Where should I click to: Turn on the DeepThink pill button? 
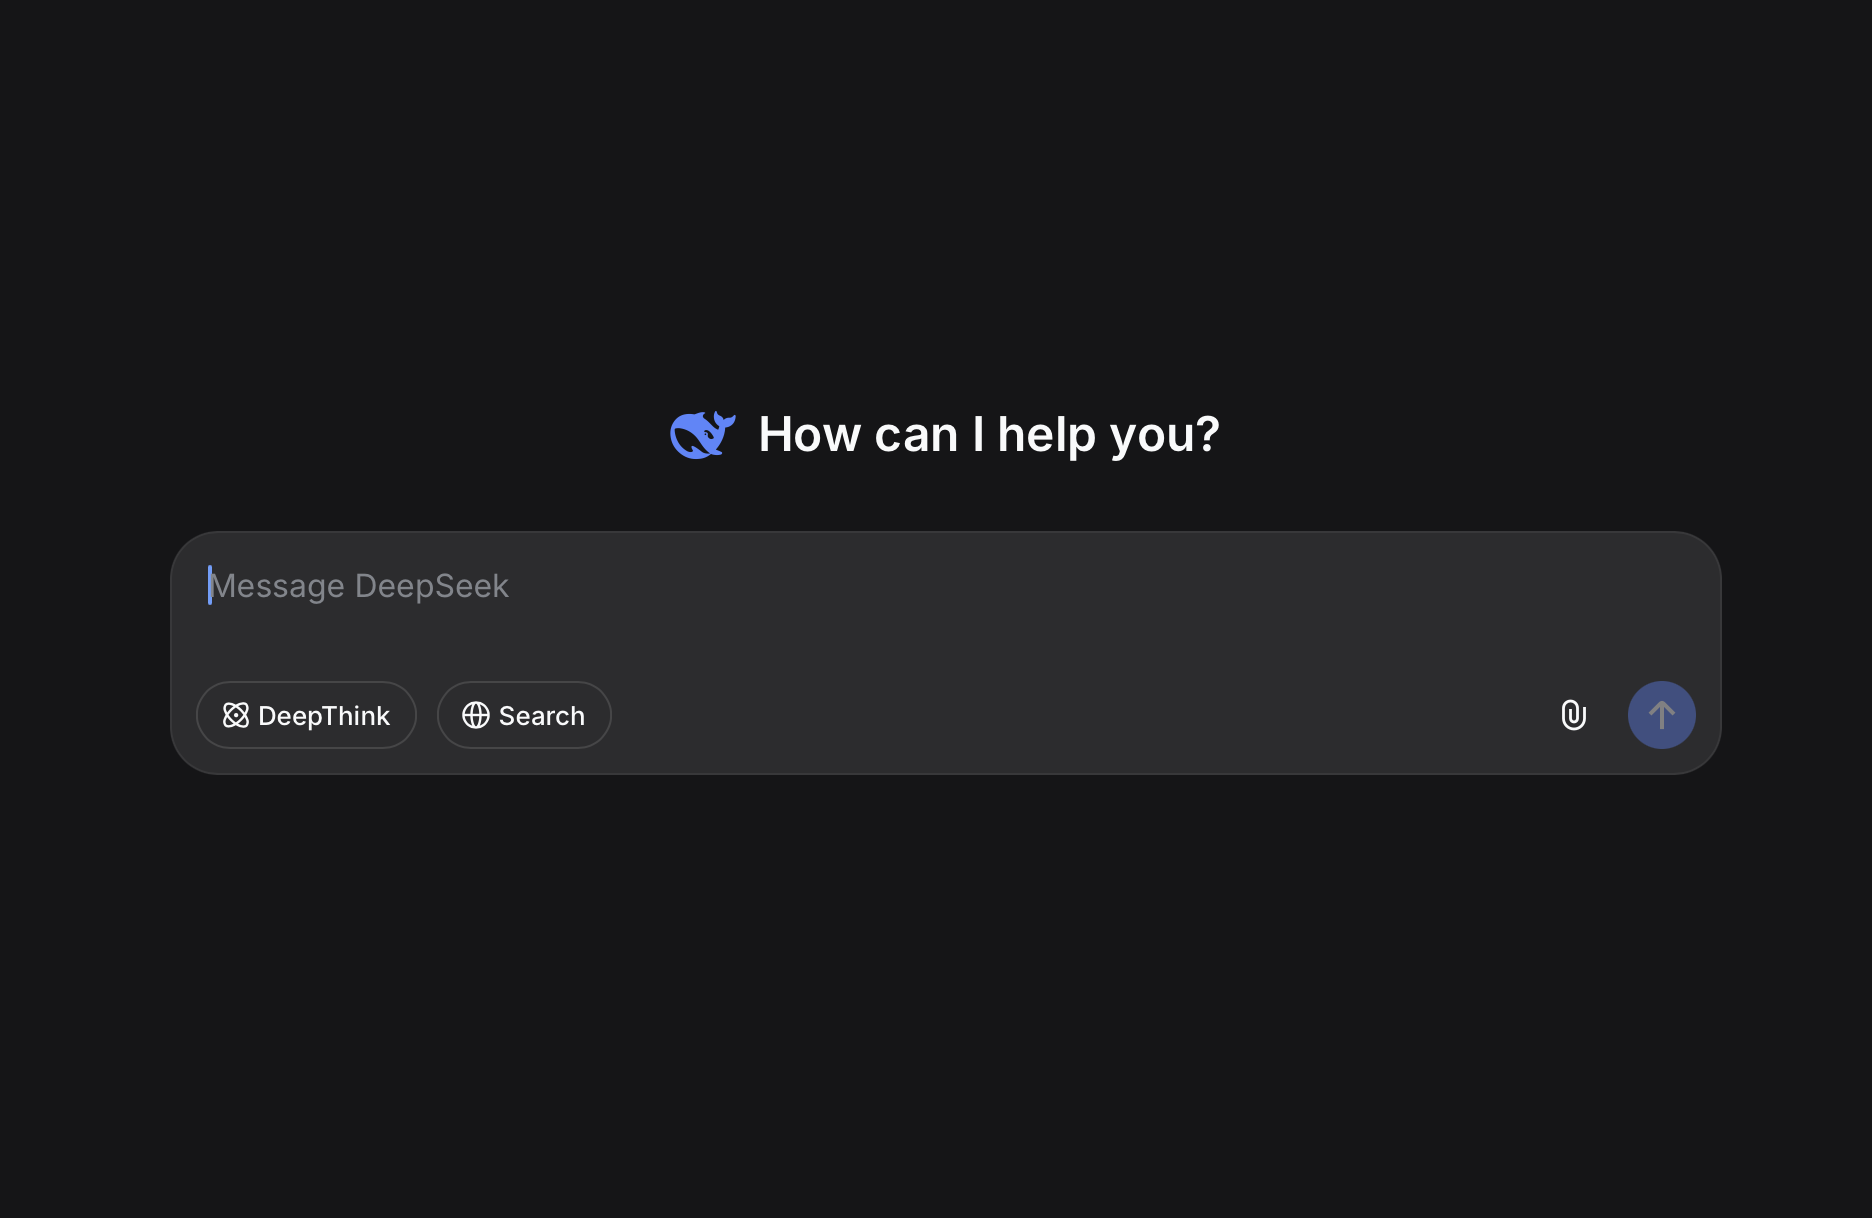[x=306, y=715]
